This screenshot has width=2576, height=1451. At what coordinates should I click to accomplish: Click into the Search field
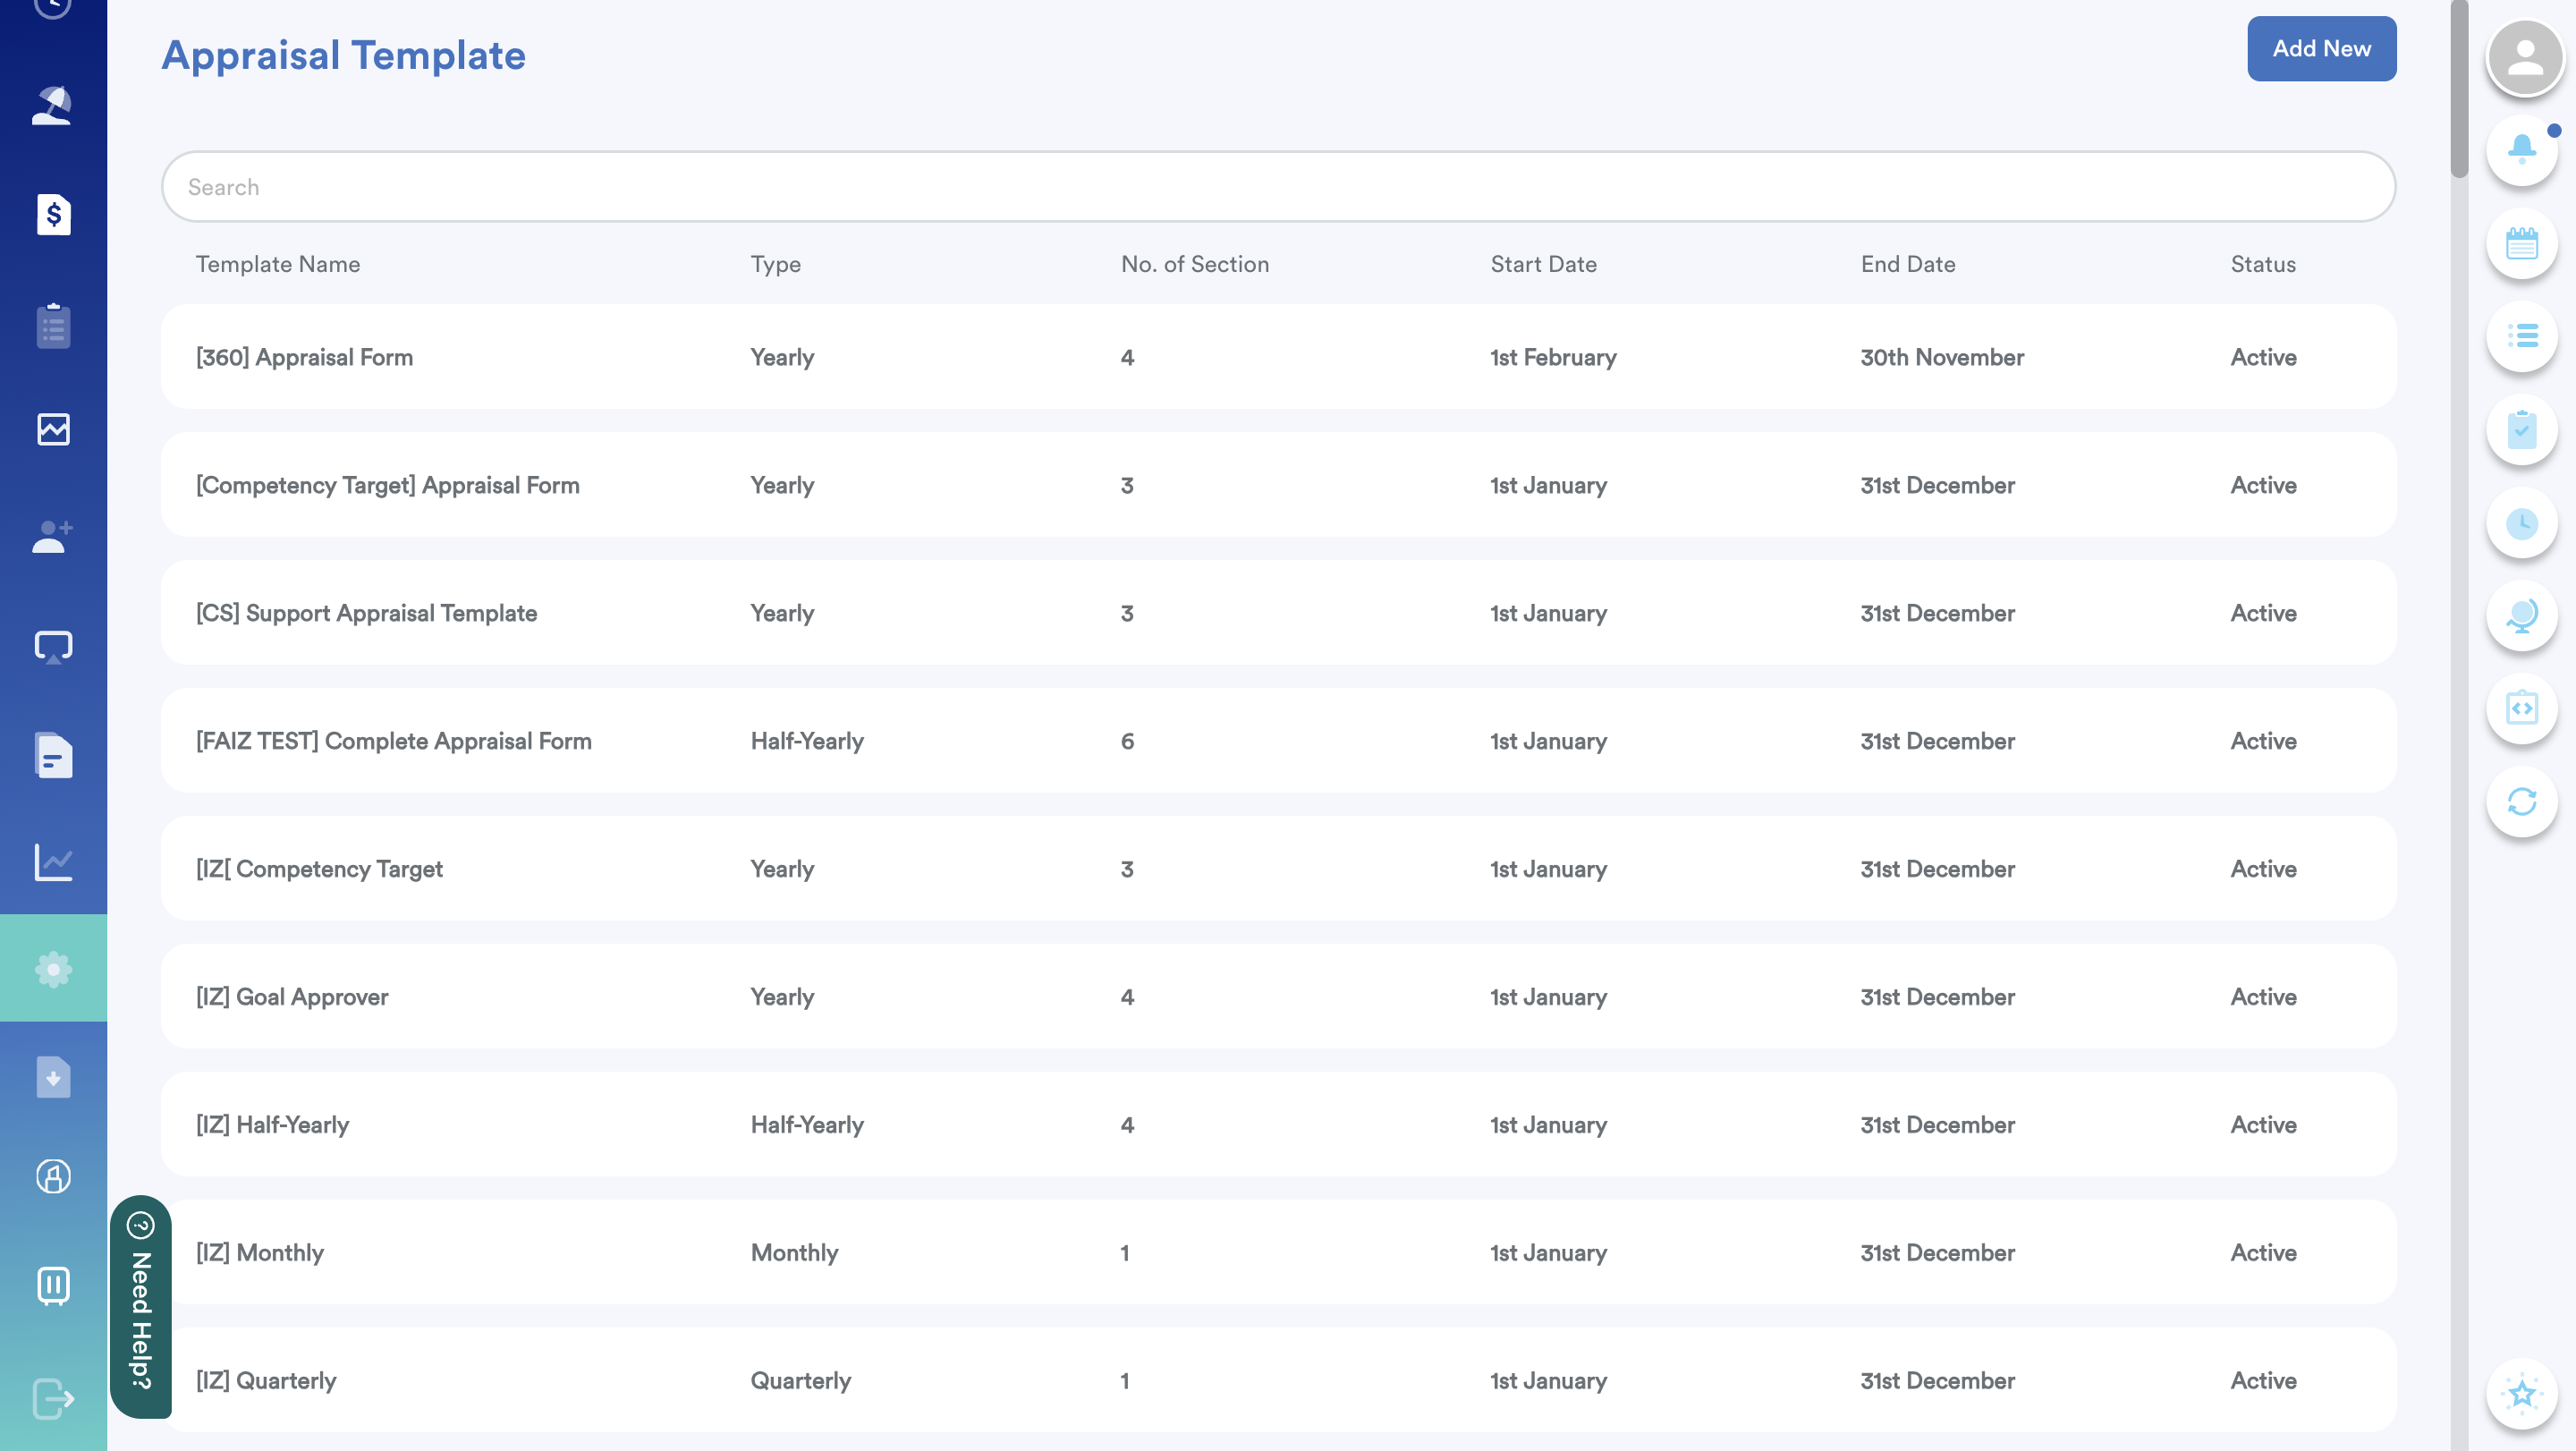(1278, 187)
